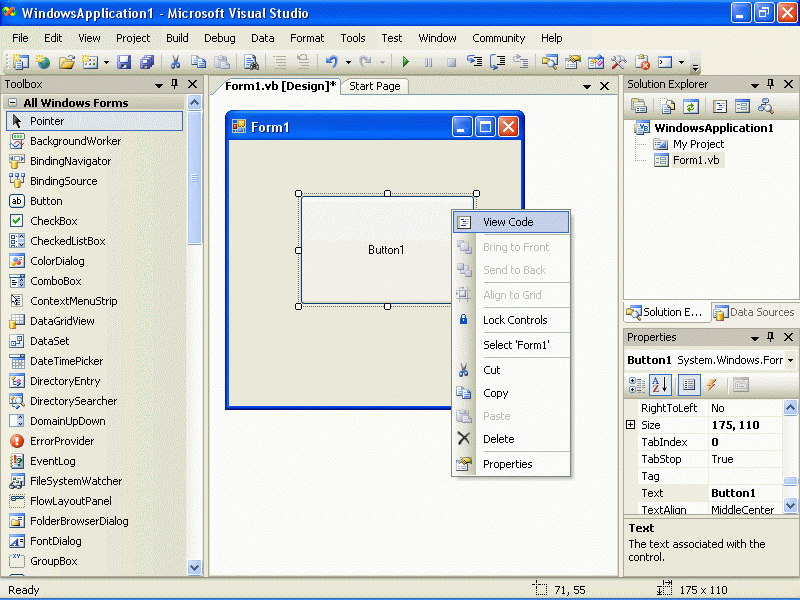Click the Step Over toolbar icon
The height and width of the screenshot is (600, 800).
pos(497,62)
